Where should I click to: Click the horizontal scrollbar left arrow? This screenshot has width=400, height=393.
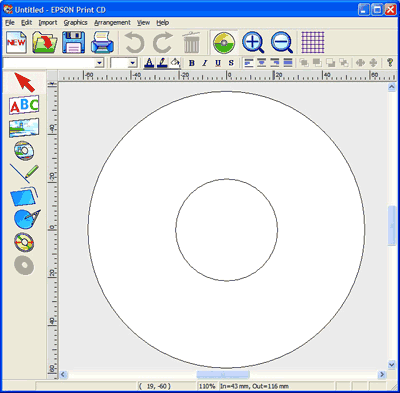(63, 375)
